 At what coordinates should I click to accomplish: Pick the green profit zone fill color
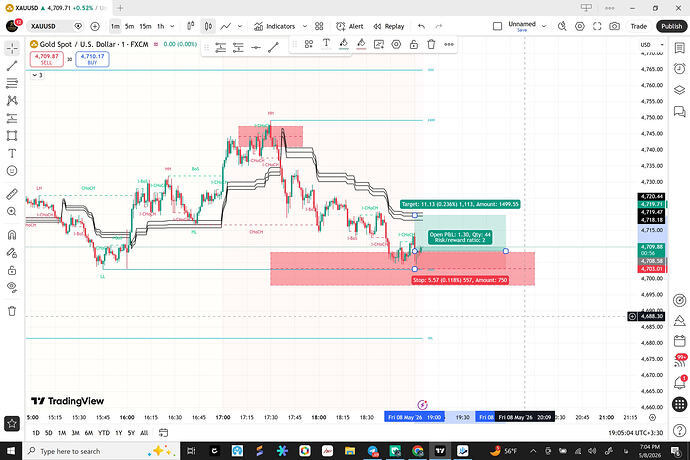click(x=344, y=44)
